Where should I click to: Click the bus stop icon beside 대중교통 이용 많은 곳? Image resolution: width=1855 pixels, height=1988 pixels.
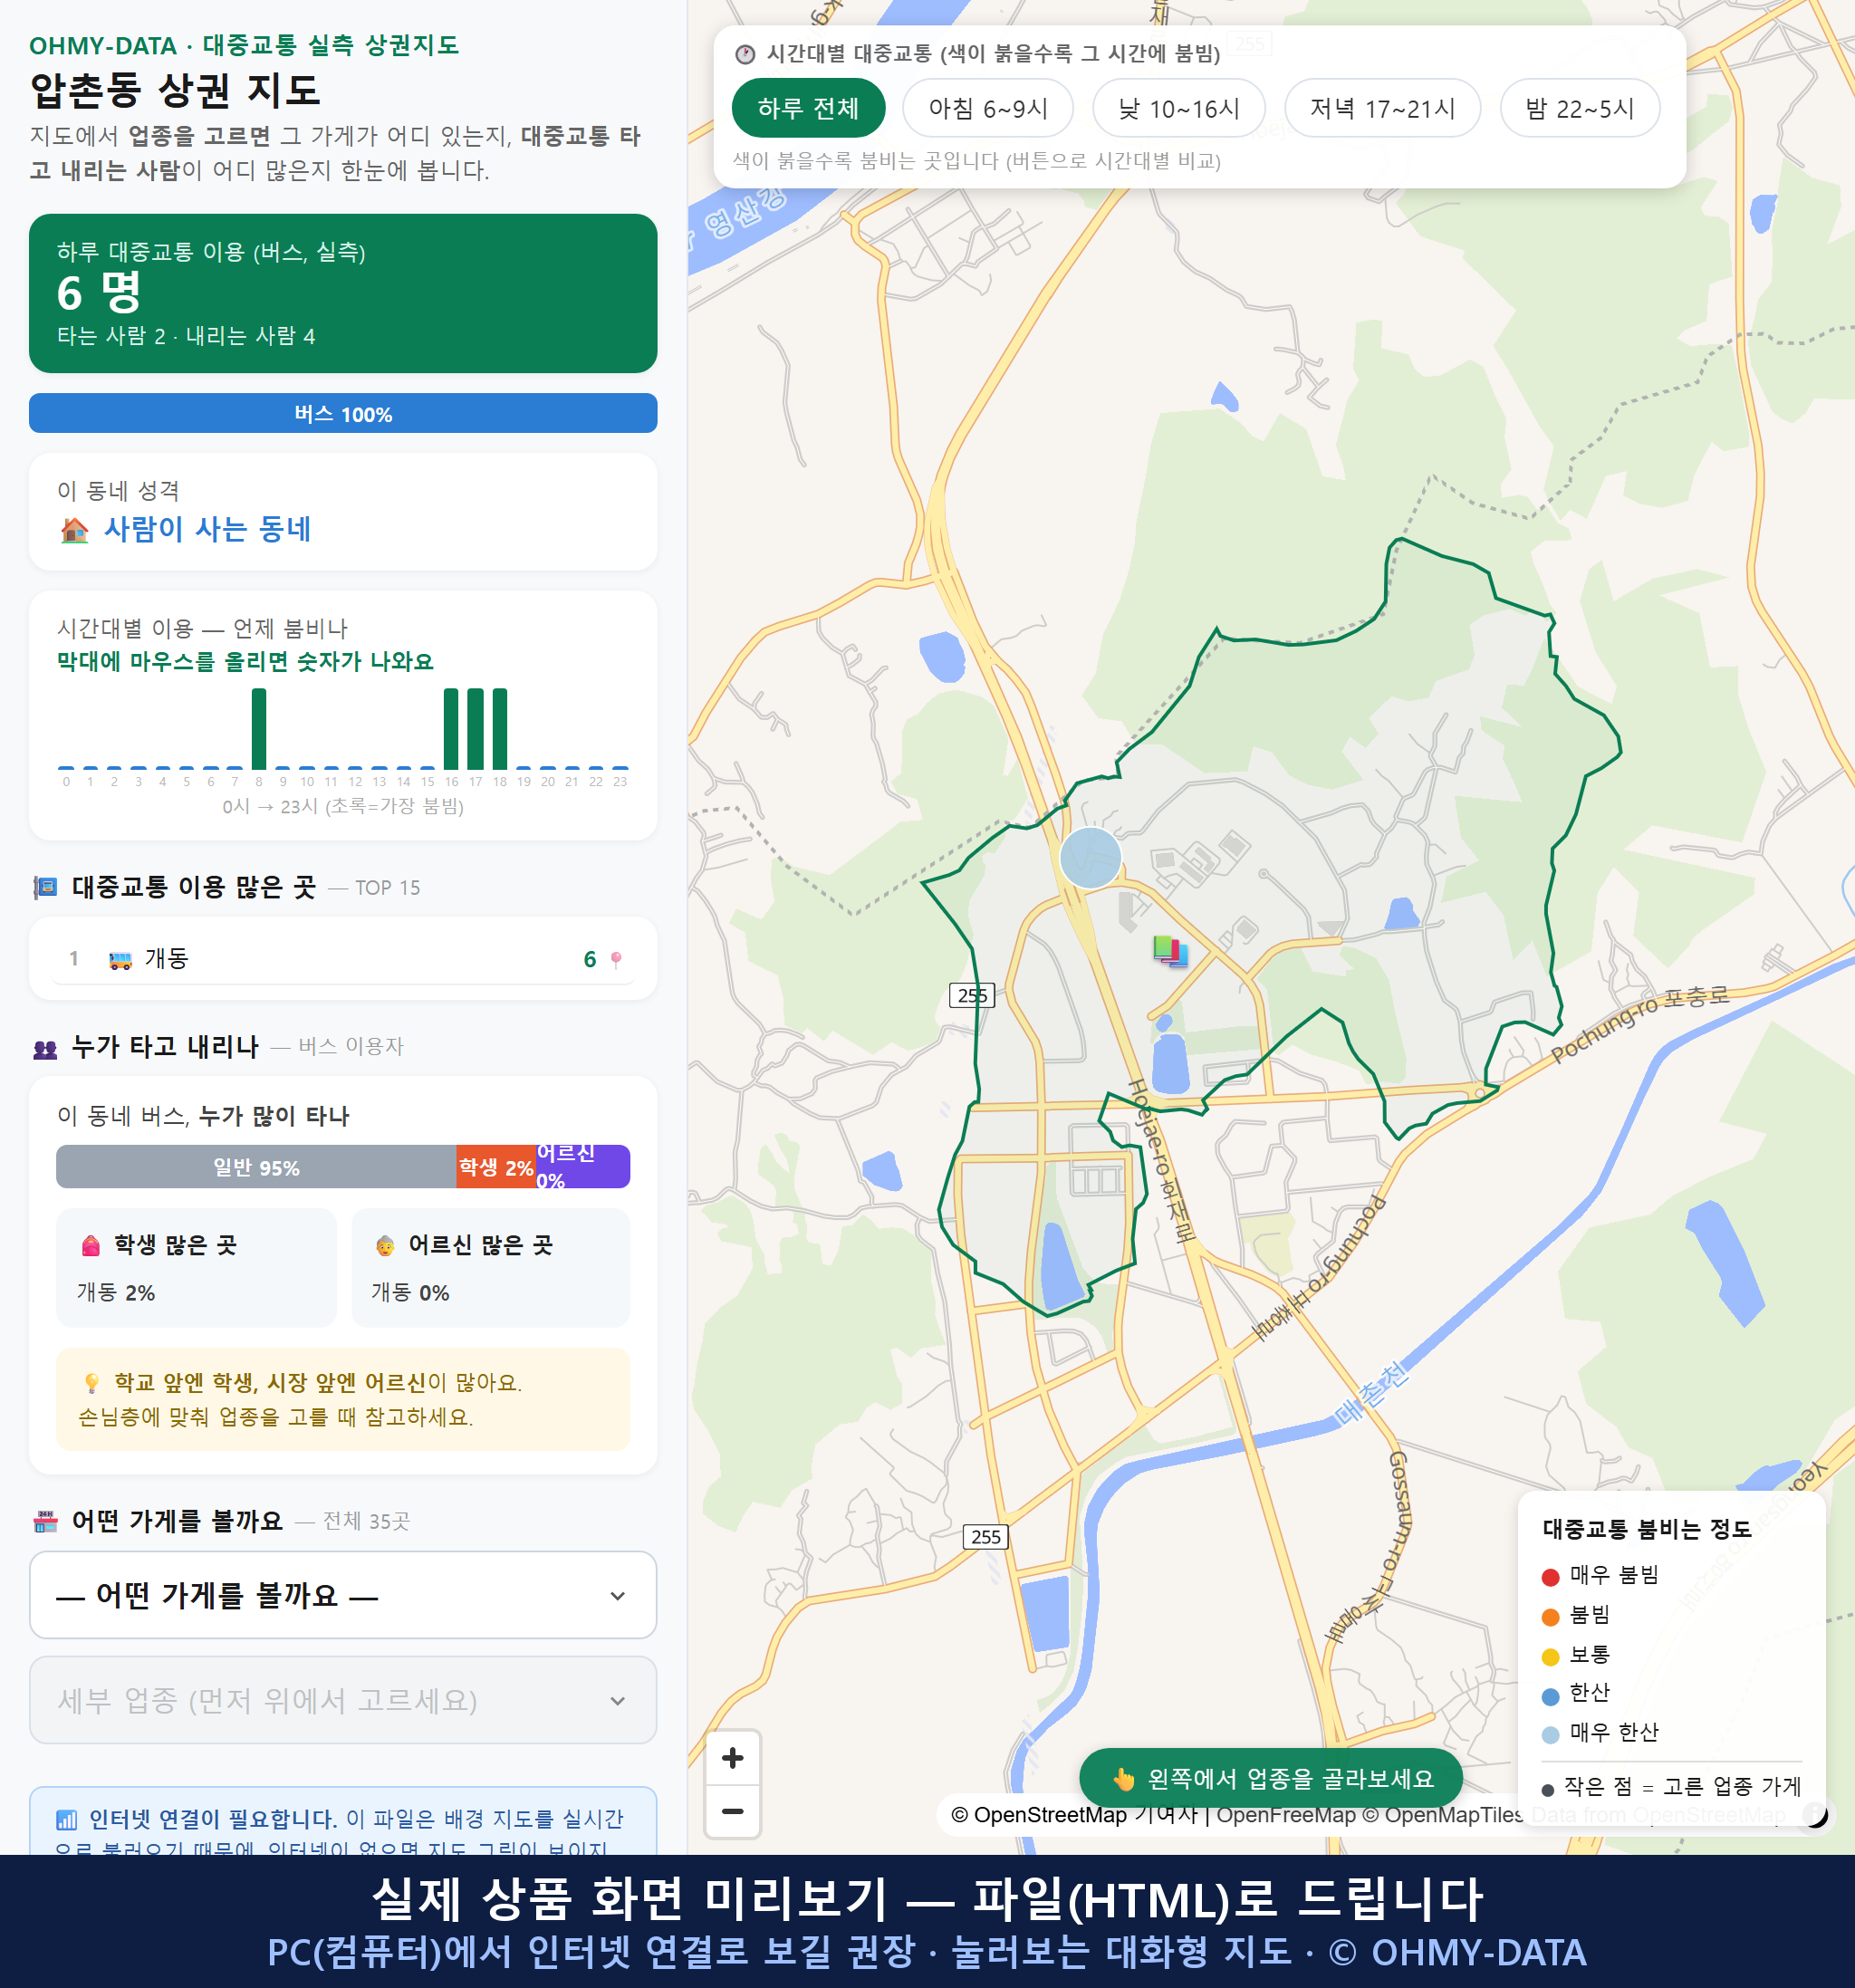coord(45,887)
